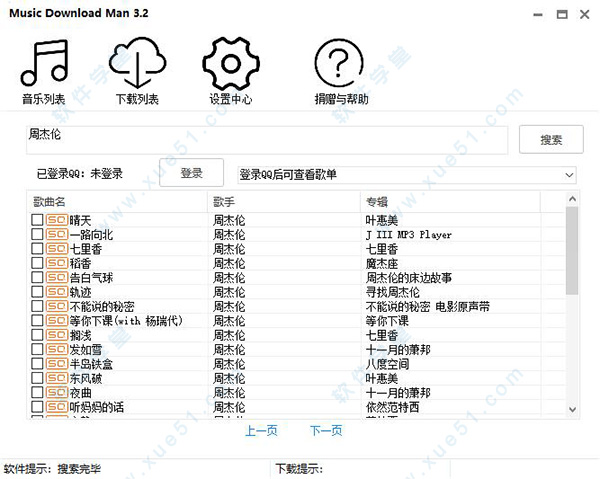Viewport: 600px width, 479px height.
Task: Sort by the 歌曲名 column header
Action: (117, 202)
